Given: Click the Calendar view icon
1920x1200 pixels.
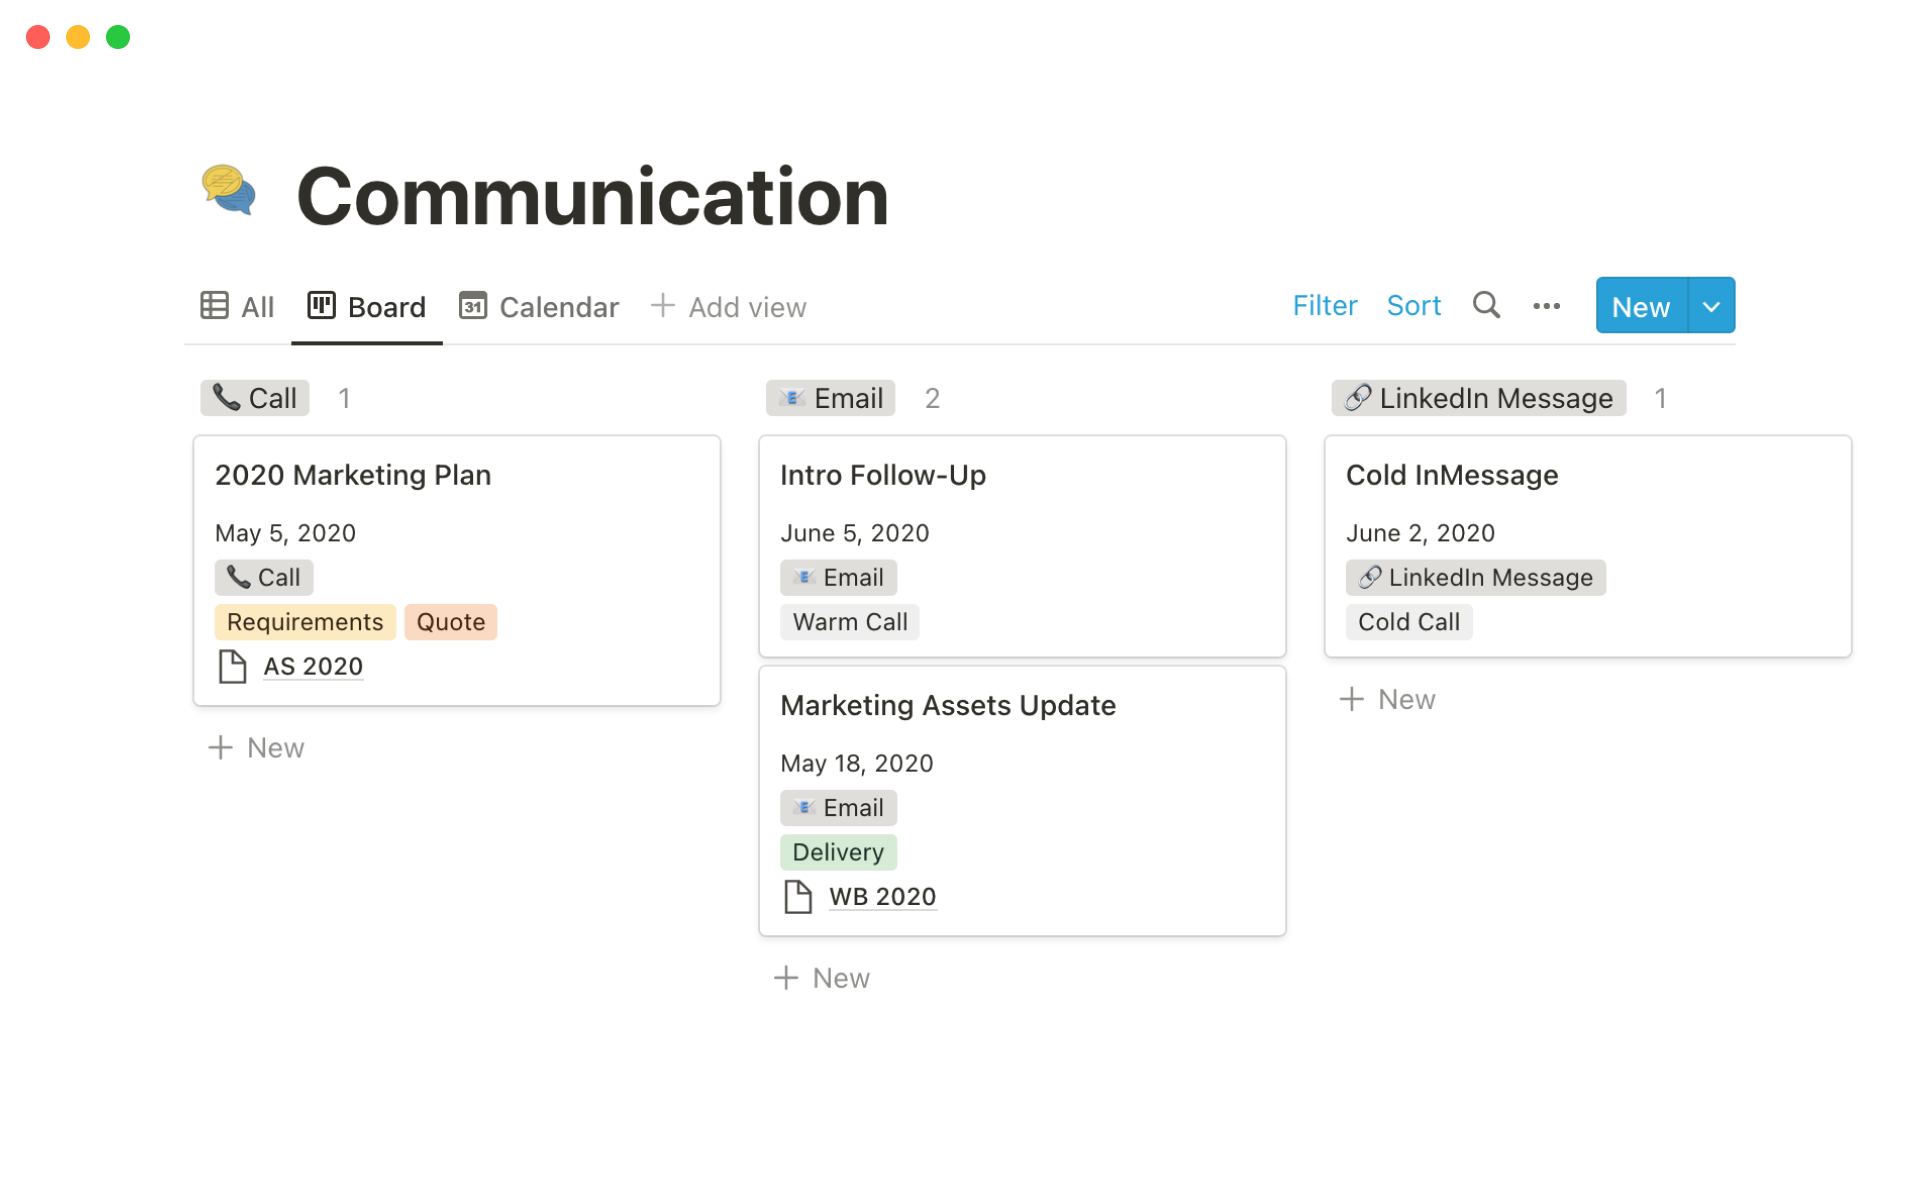Looking at the screenshot, I should tap(472, 305).
